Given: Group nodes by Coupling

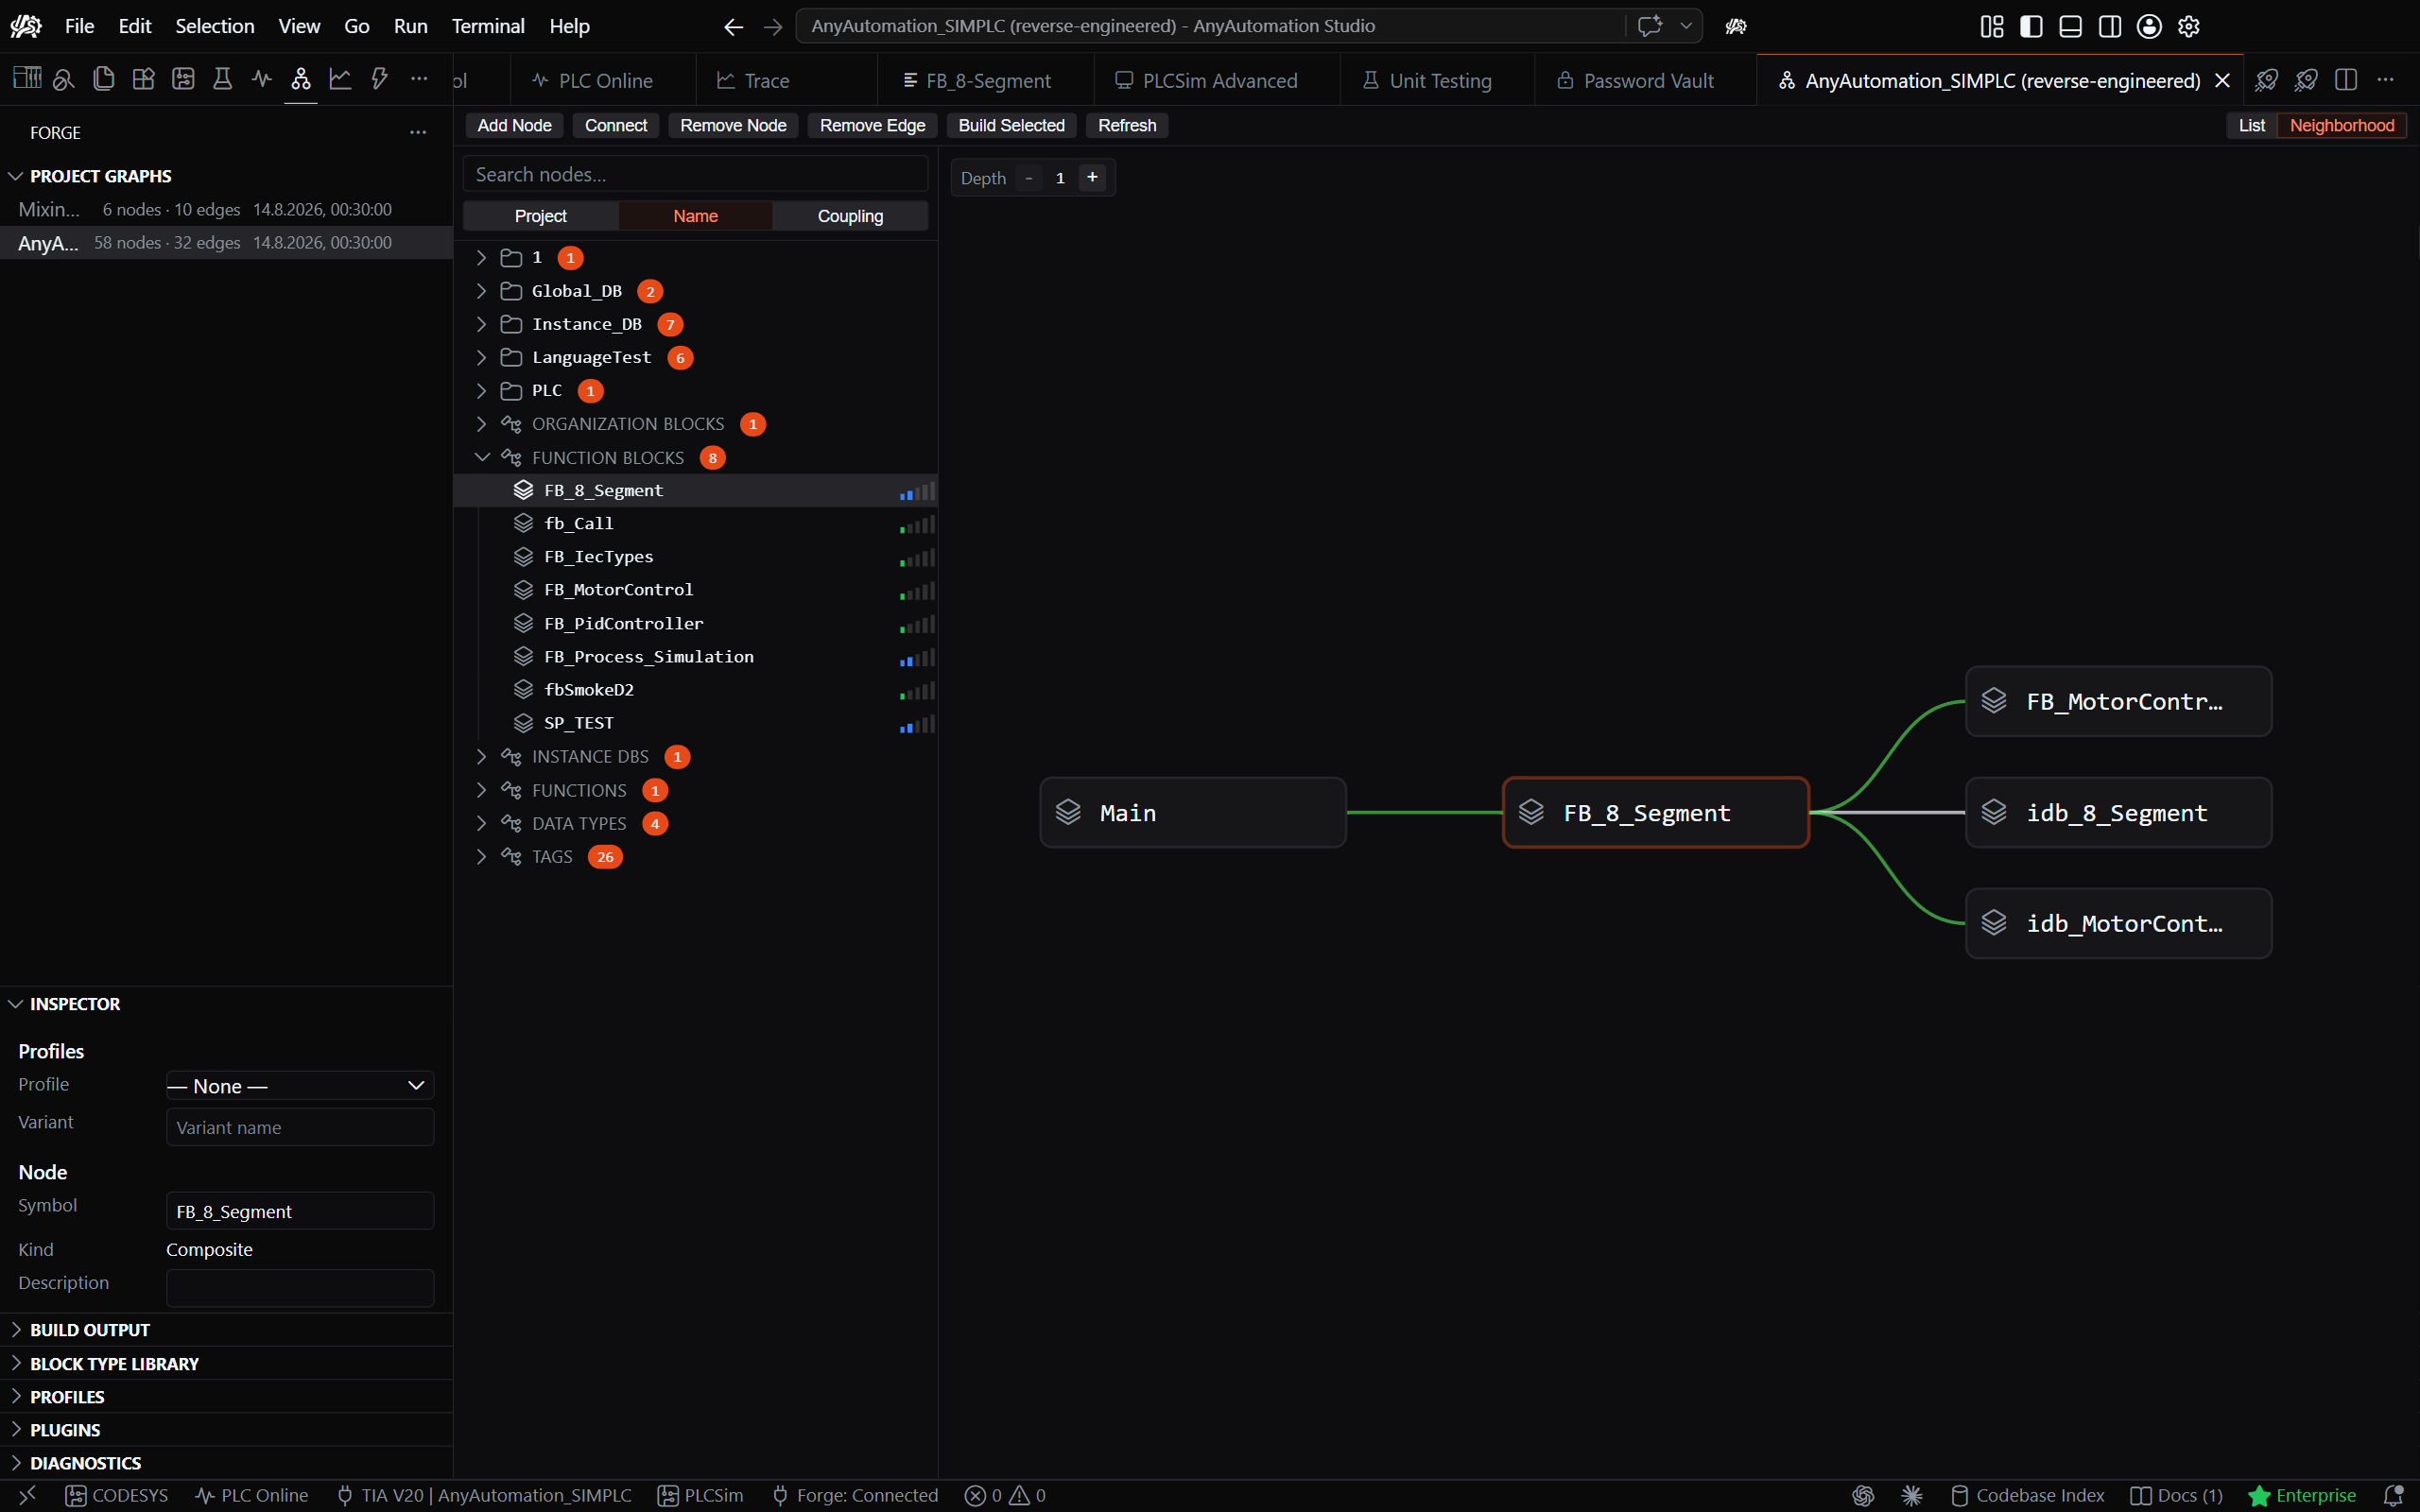Looking at the screenshot, I should pos(850,216).
